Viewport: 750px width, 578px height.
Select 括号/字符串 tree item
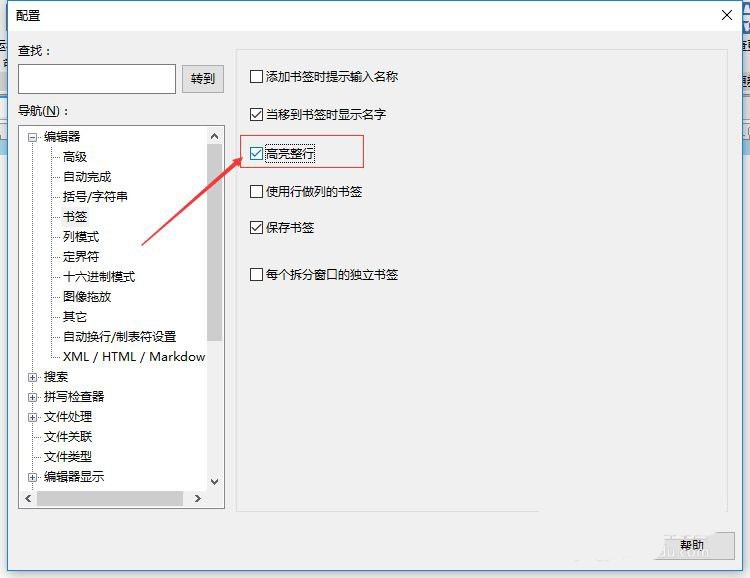[x=95, y=197]
